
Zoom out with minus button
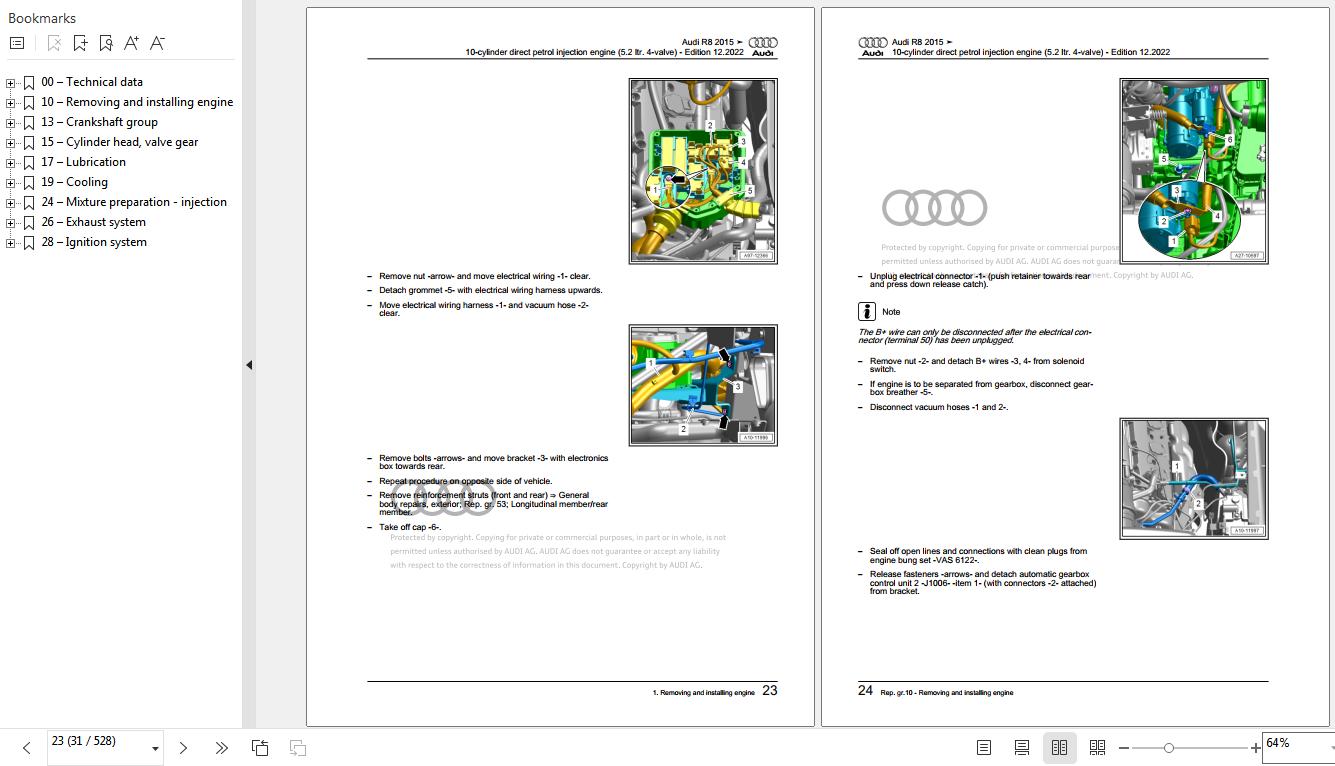pos(1124,748)
